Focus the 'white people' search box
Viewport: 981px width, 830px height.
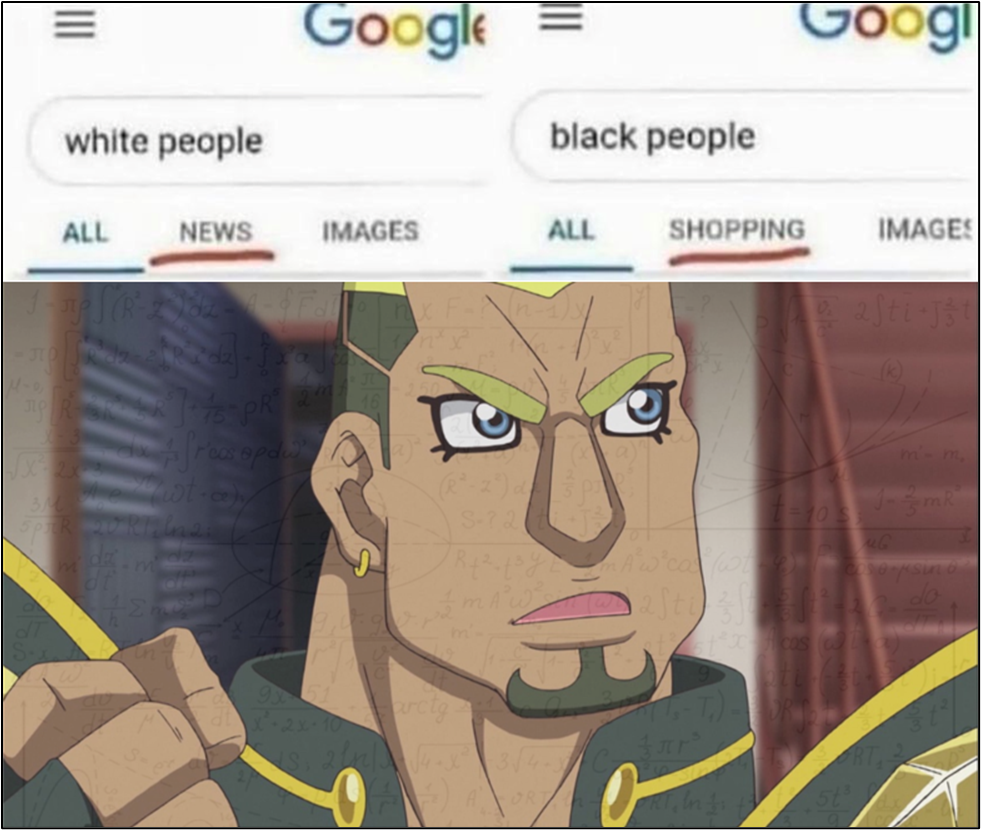[257, 141]
